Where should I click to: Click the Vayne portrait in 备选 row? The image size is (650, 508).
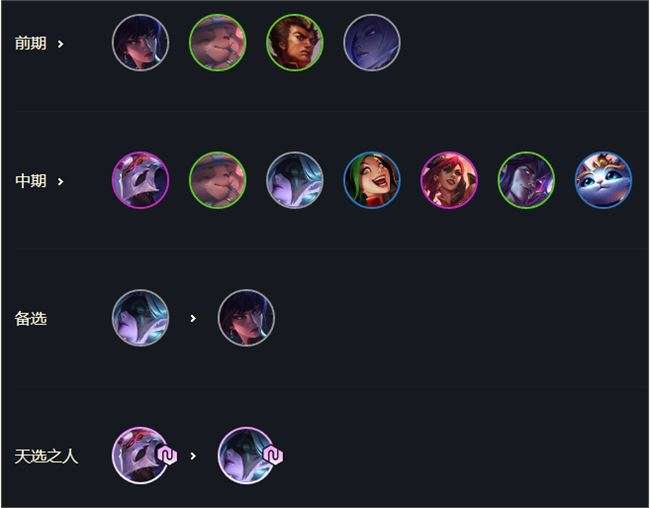(246, 318)
